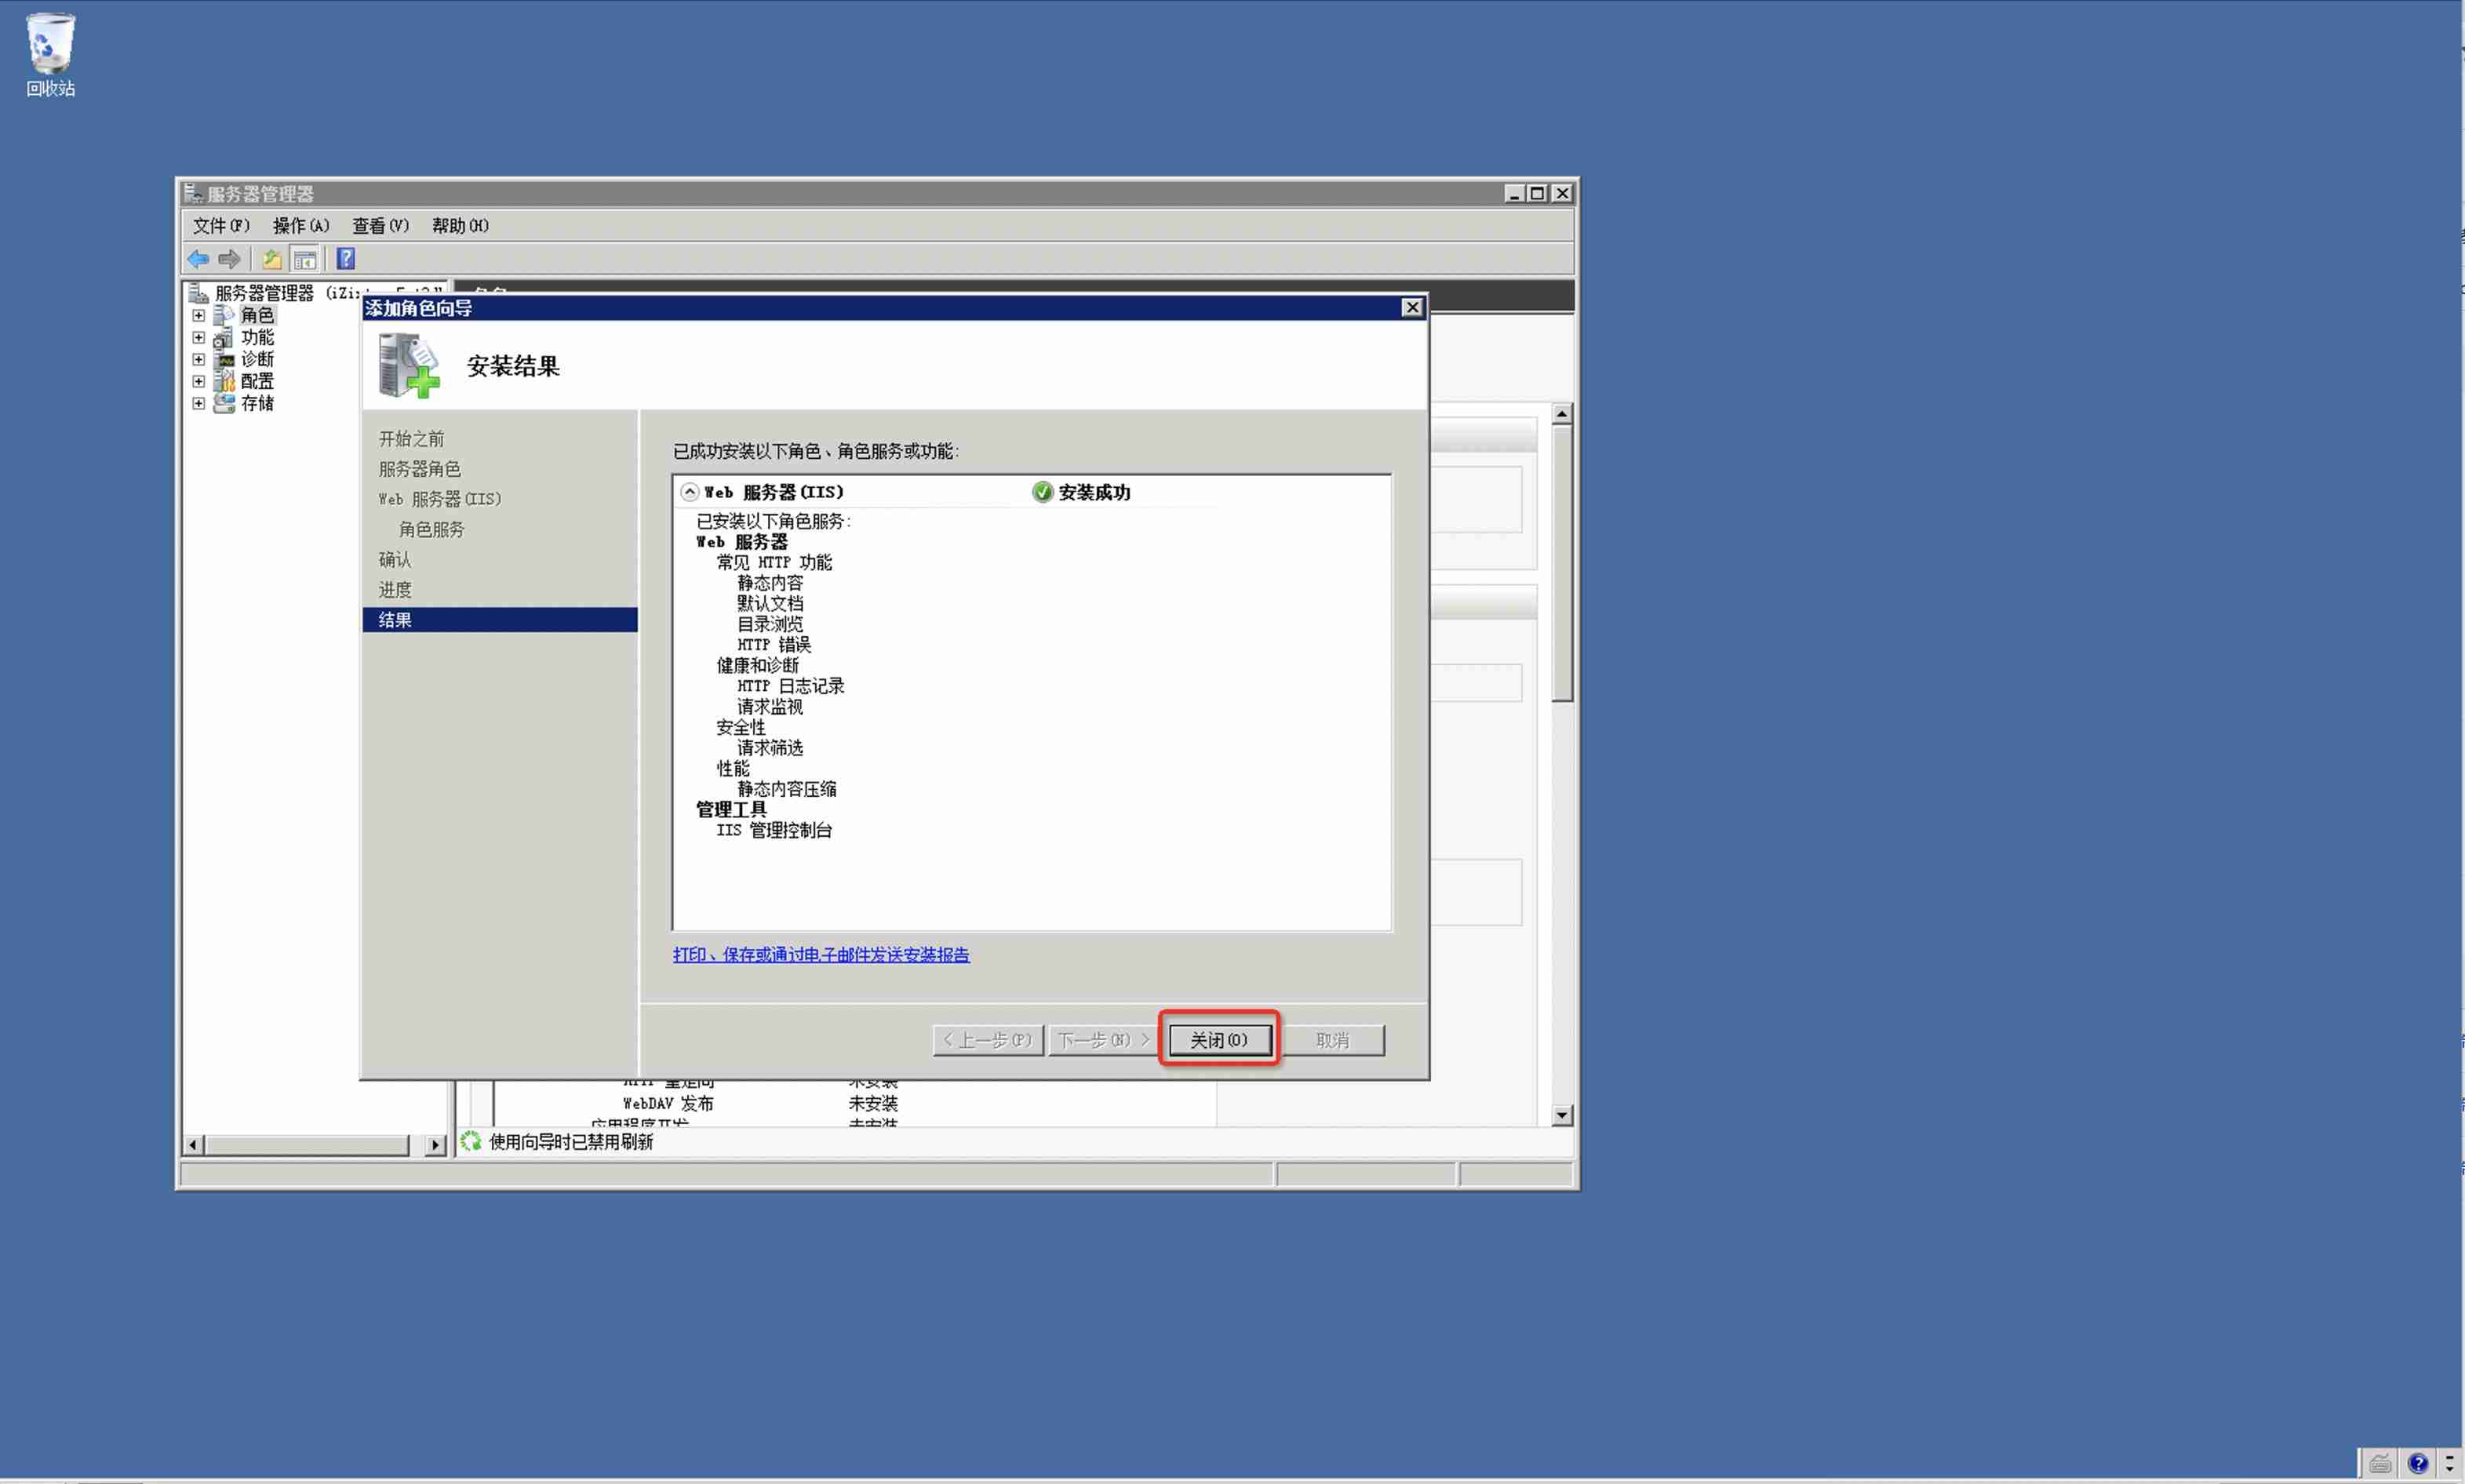Click the 关闭(O) button

point(1218,1040)
